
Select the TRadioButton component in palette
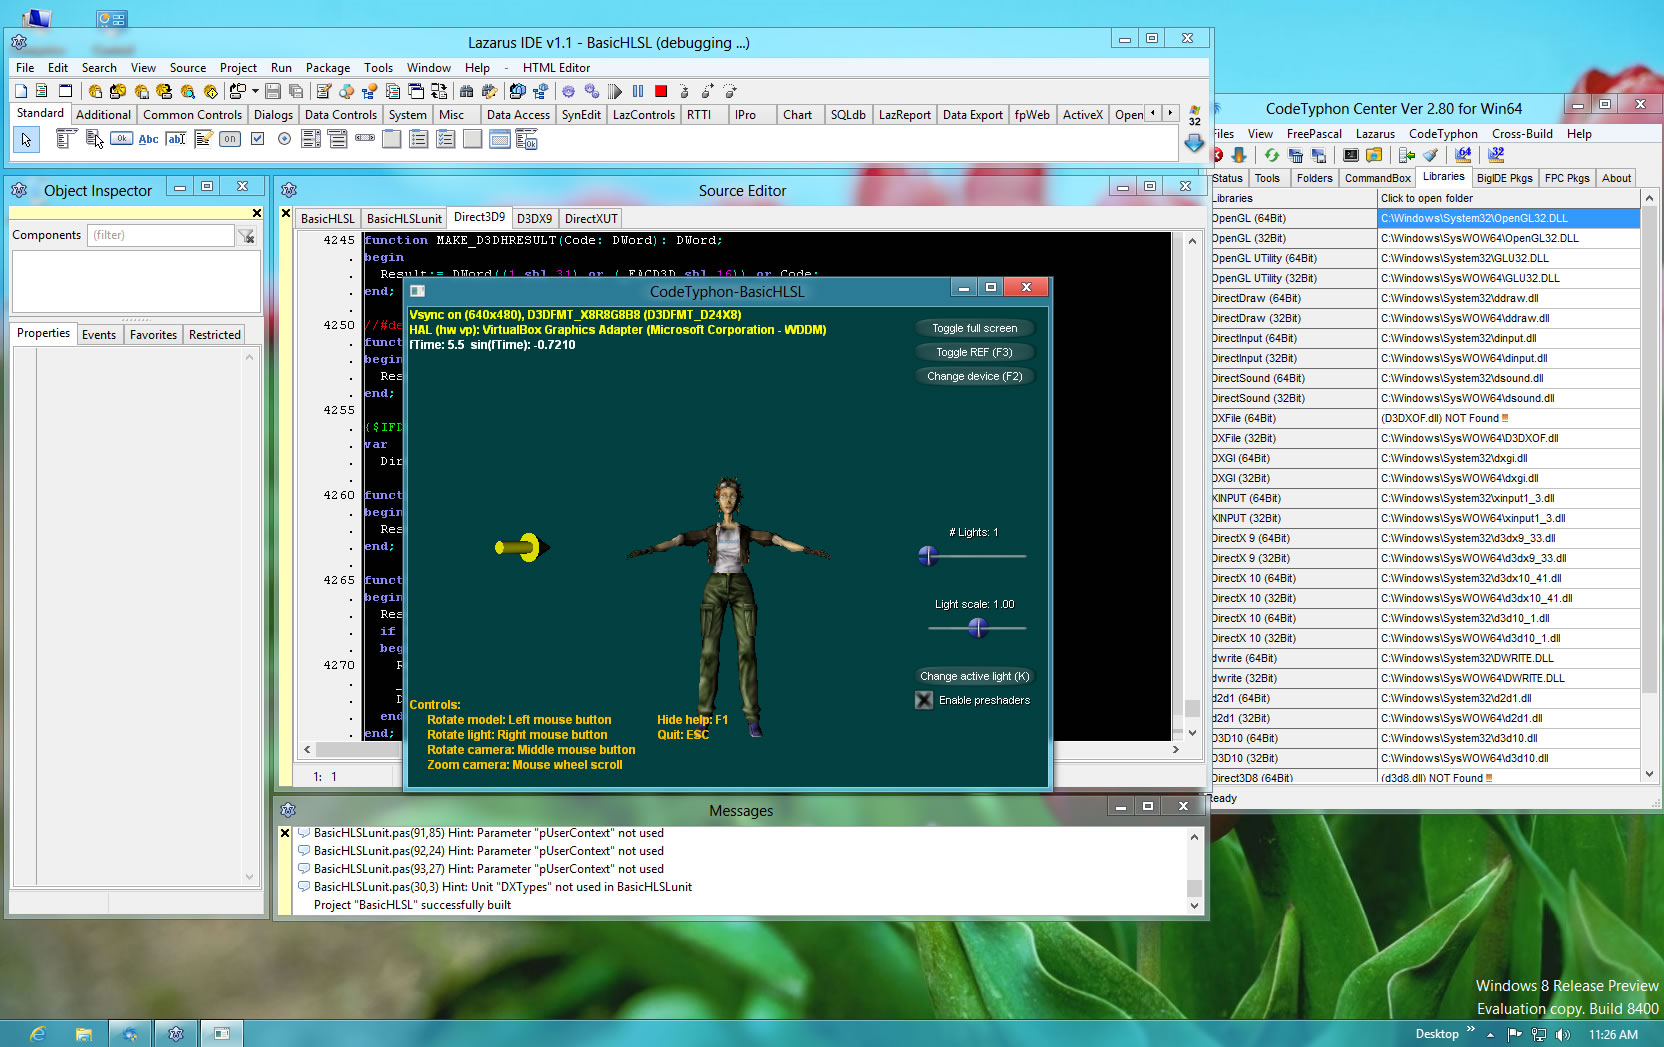point(284,139)
